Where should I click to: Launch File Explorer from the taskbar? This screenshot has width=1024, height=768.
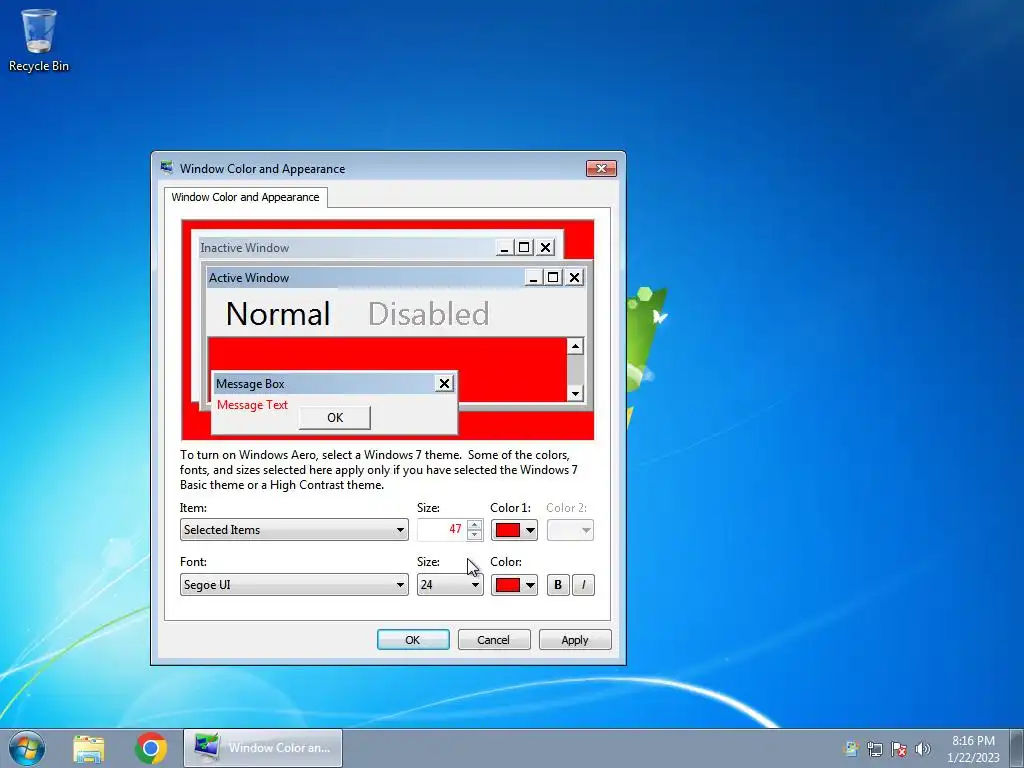89,748
